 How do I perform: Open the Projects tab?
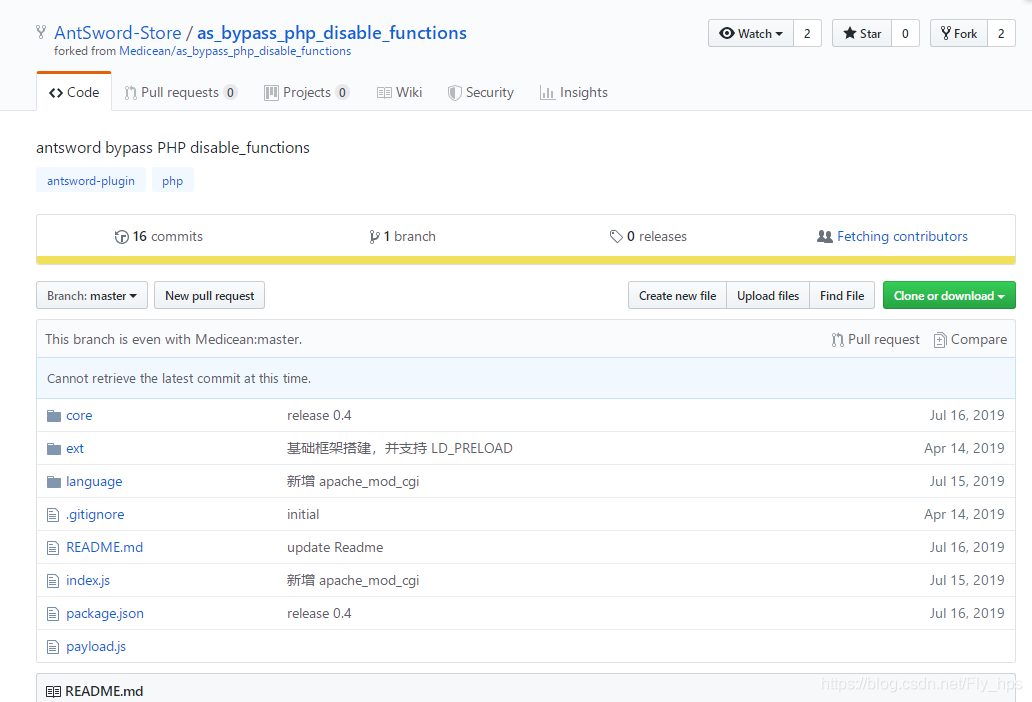click(x=307, y=93)
